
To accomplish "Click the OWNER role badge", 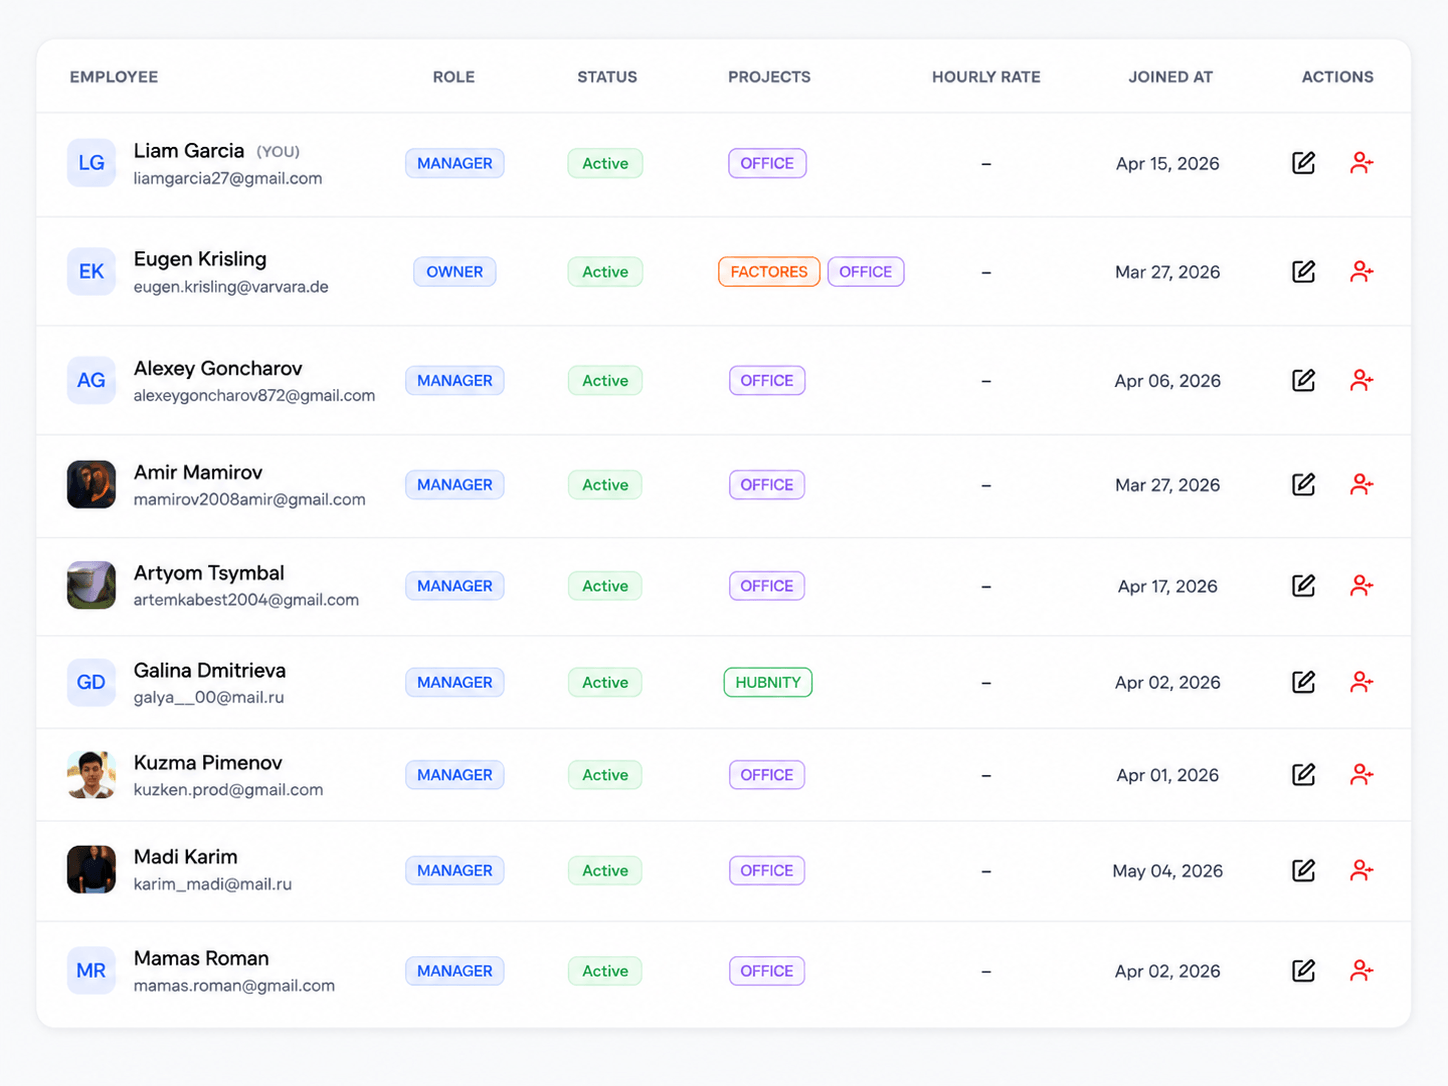I will tap(455, 271).
